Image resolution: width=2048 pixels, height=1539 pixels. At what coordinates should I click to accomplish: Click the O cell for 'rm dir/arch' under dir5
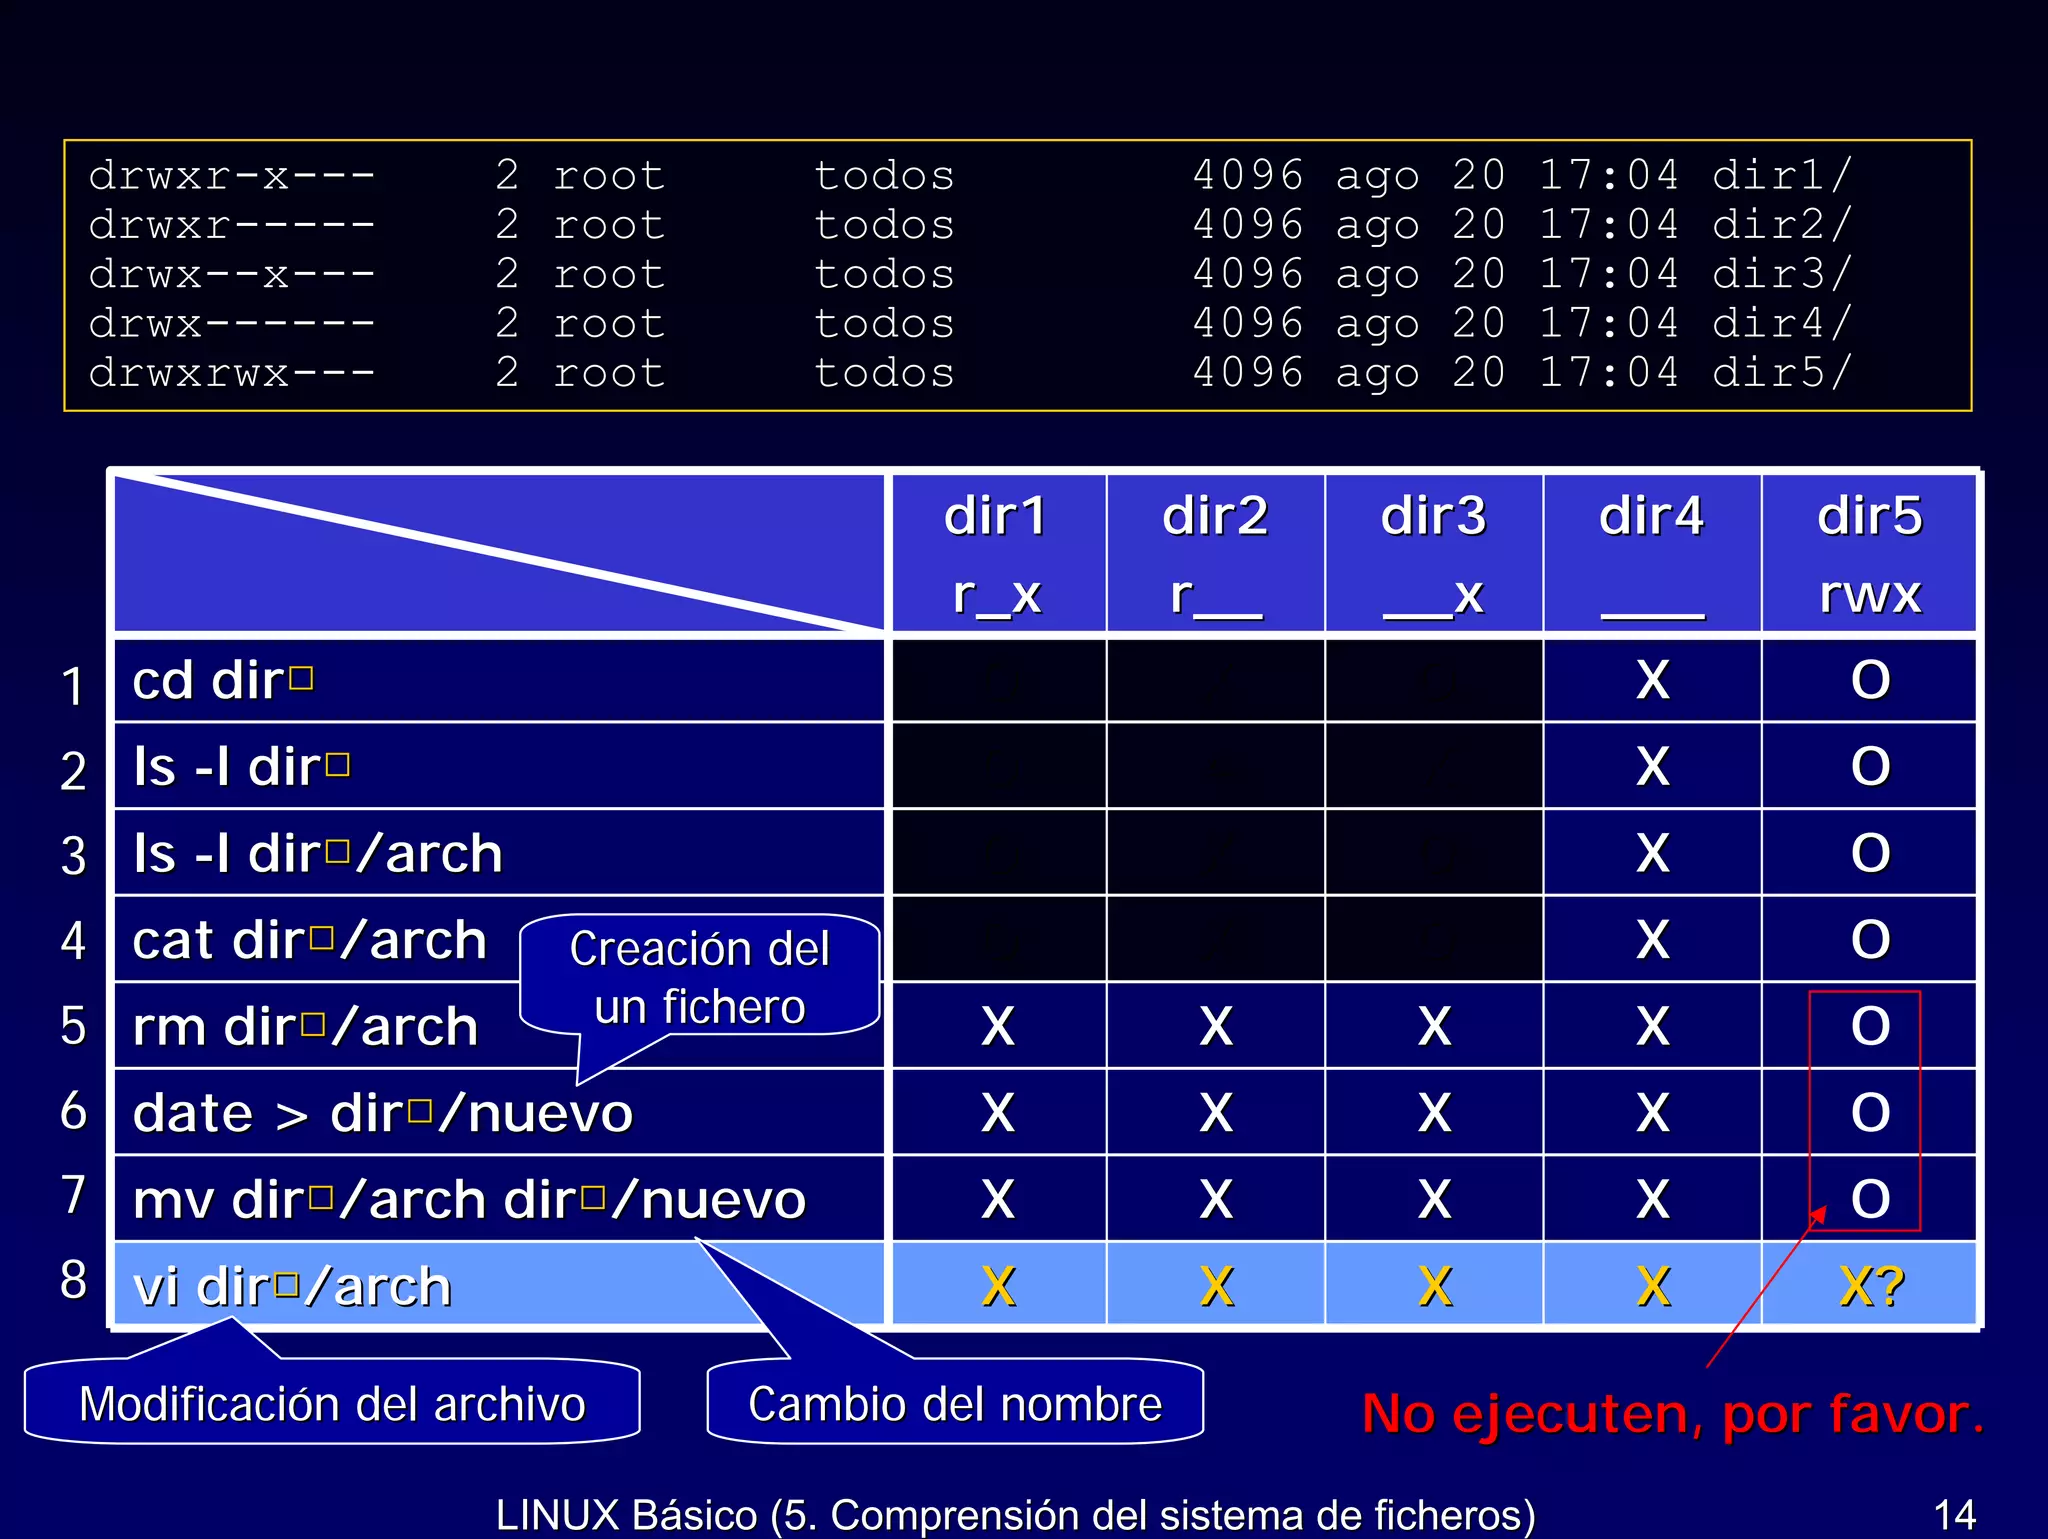pyautogui.click(x=1869, y=1026)
